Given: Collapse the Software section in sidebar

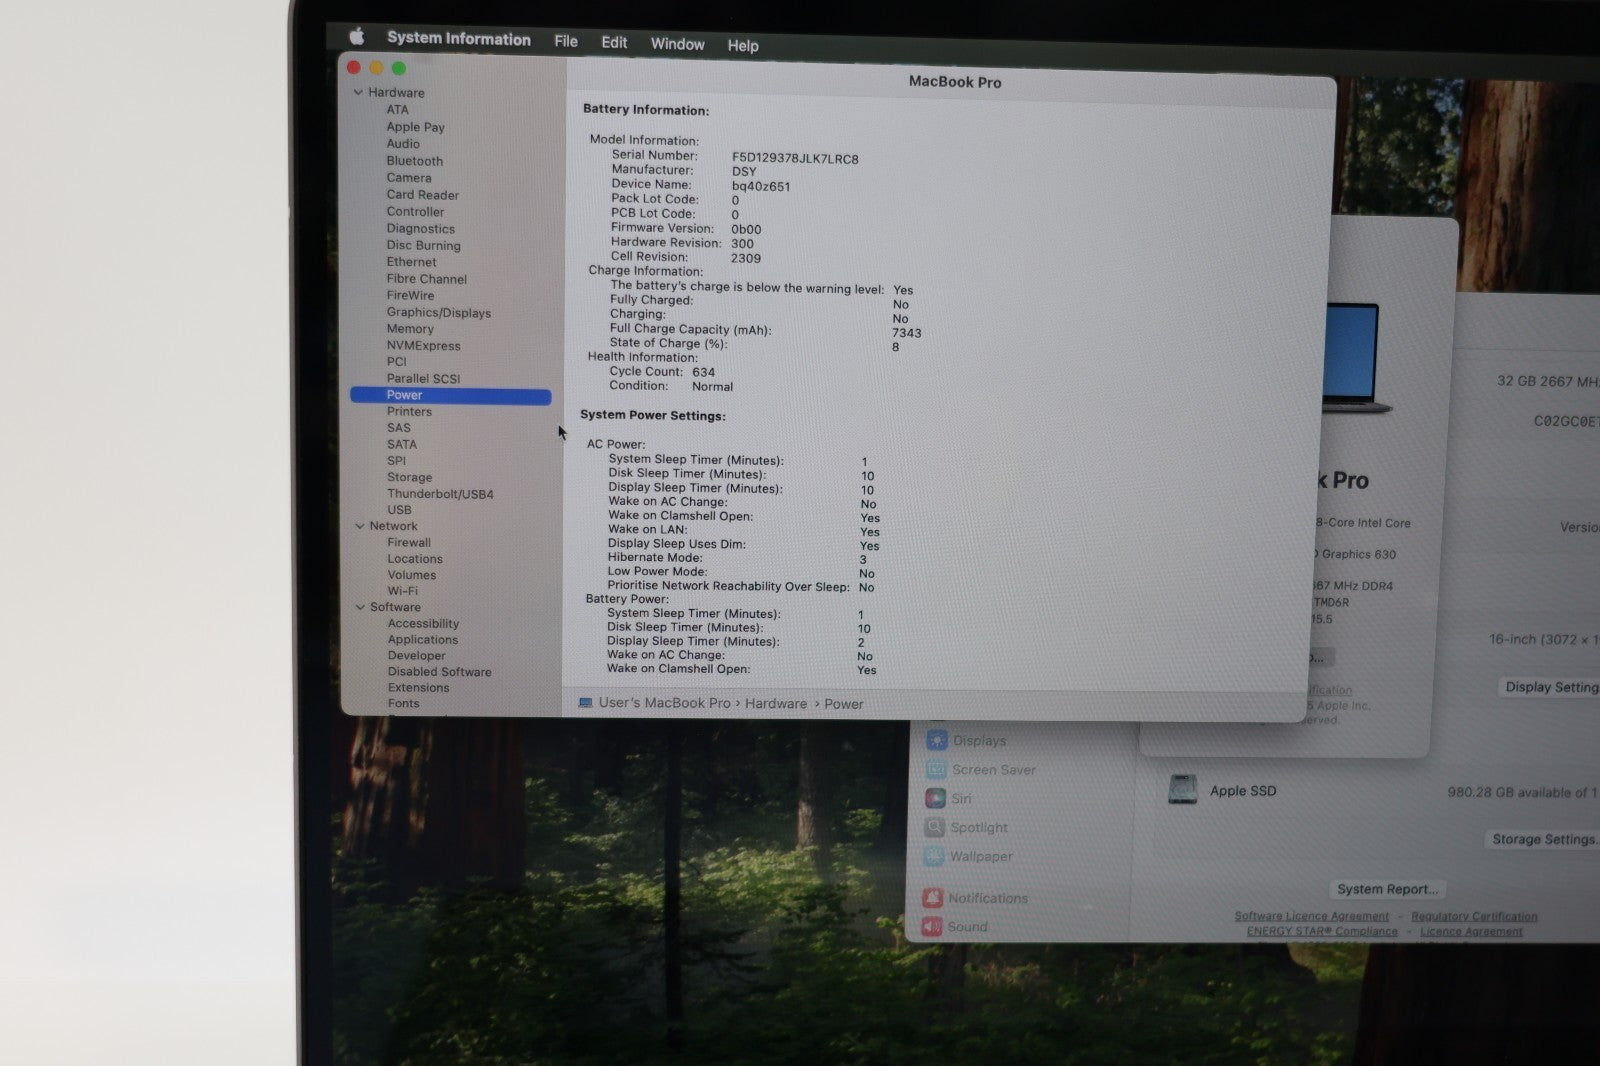Looking at the screenshot, I should tap(360, 607).
